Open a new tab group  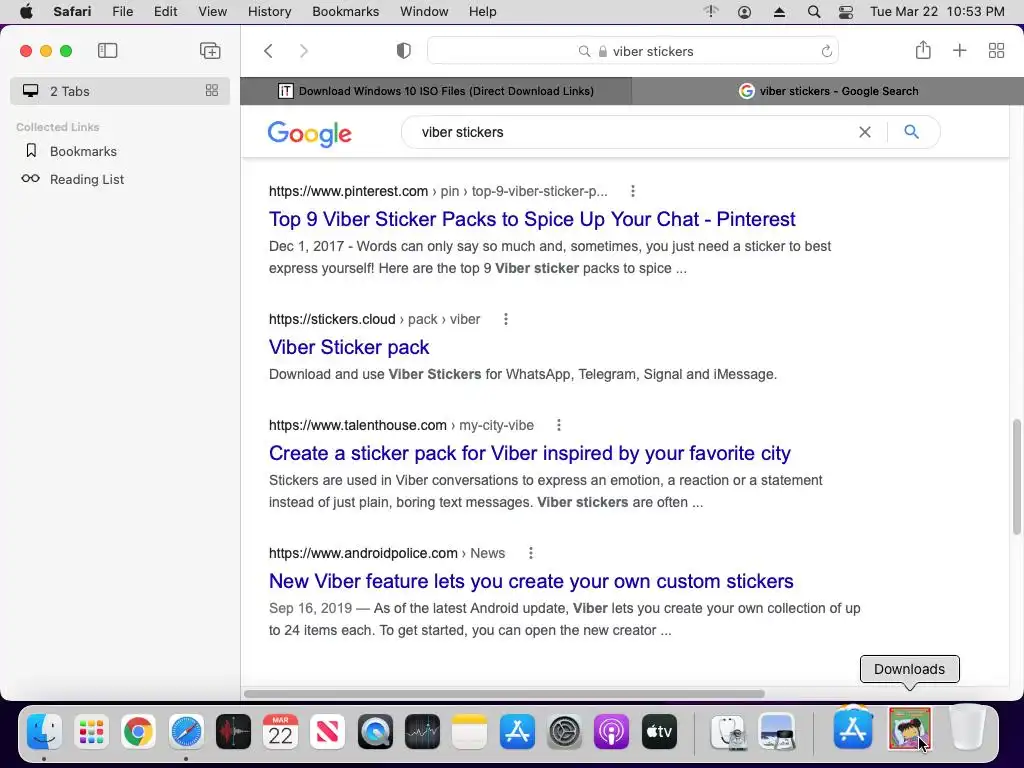(x=210, y=51)
